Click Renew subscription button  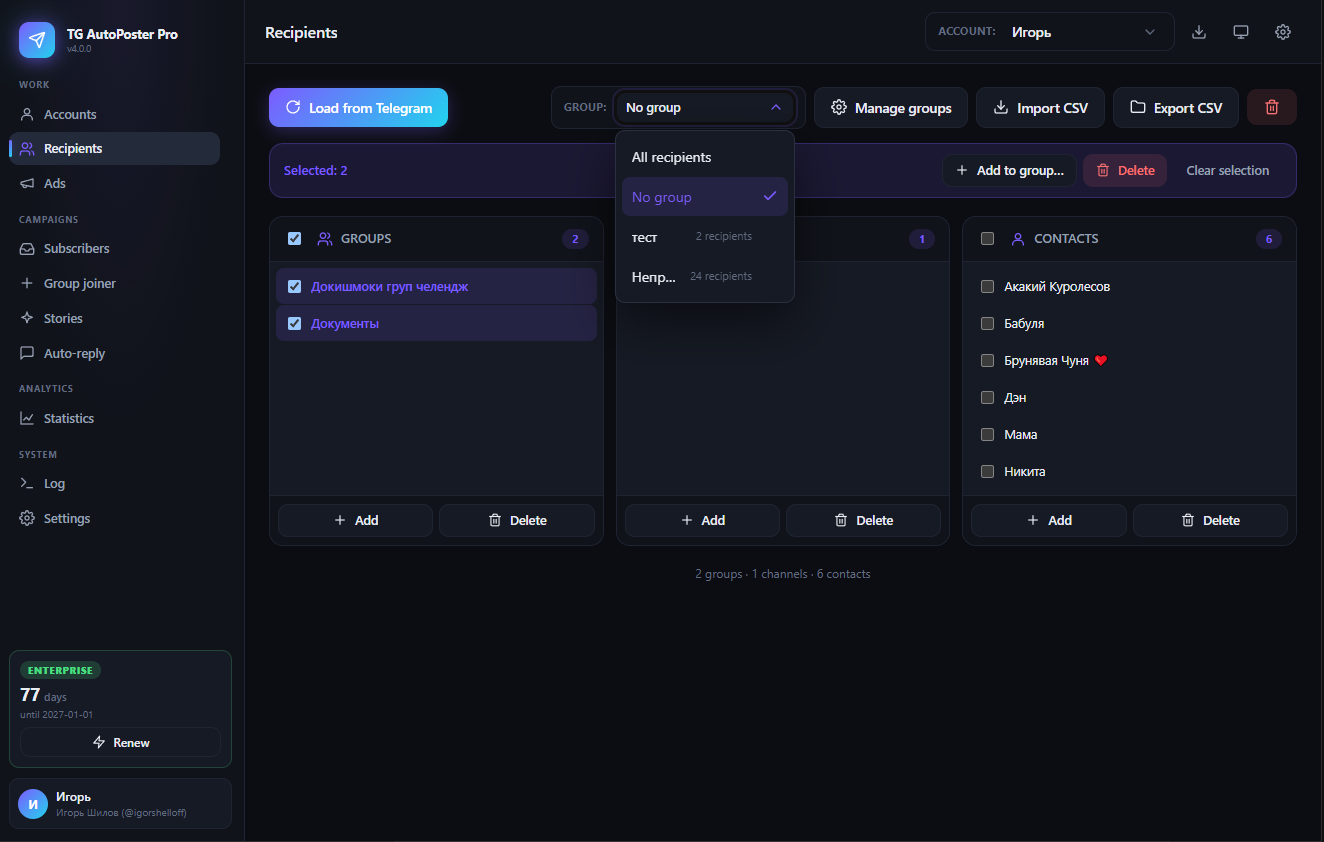[x=120, y=742]
